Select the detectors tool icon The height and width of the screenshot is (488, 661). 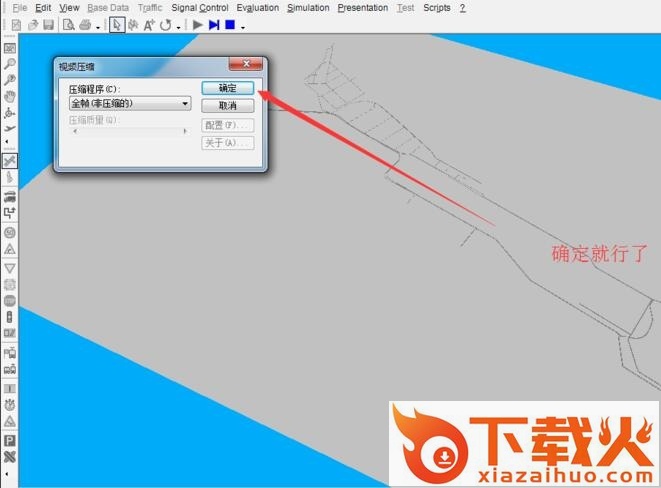pos(10,333)
